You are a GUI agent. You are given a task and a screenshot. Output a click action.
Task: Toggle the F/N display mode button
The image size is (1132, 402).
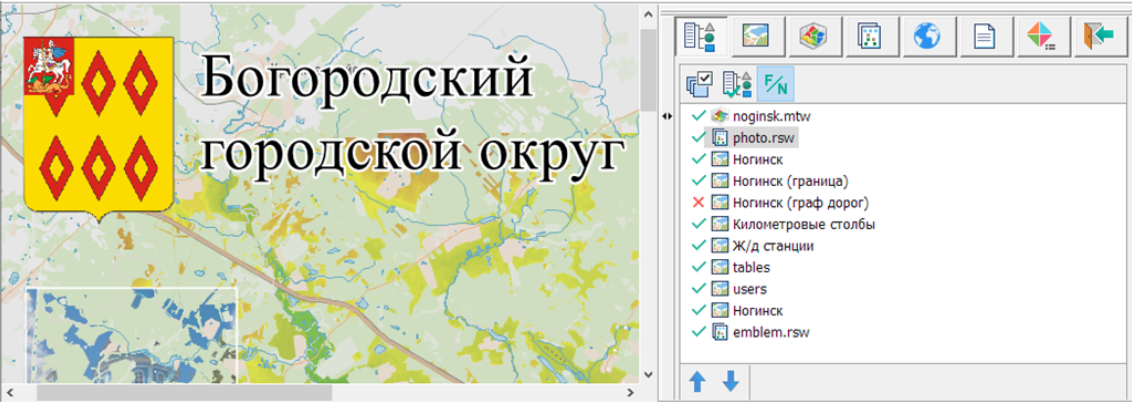click(774, 84)
